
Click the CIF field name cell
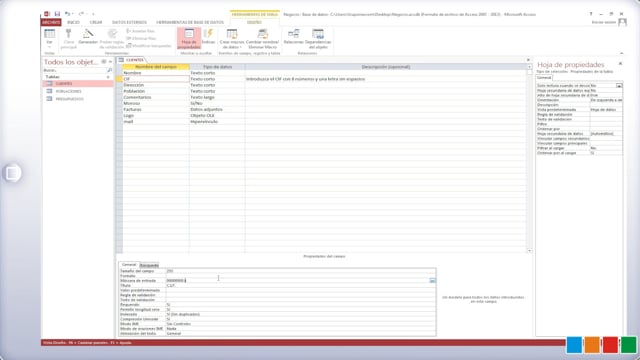(156, 79)
